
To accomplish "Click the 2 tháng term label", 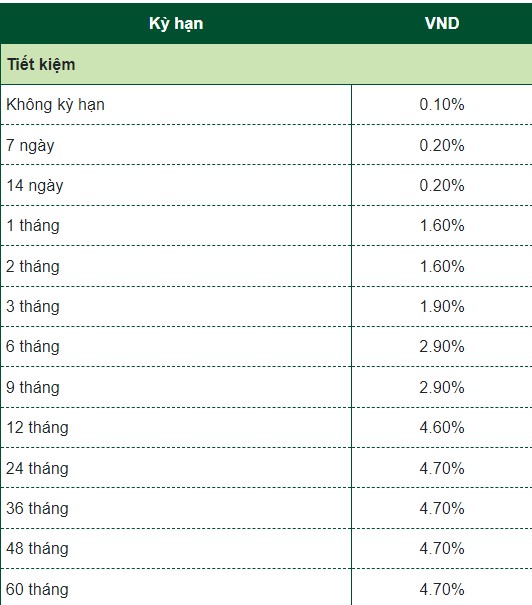I will pyautogui.click(x=33, y=267).
